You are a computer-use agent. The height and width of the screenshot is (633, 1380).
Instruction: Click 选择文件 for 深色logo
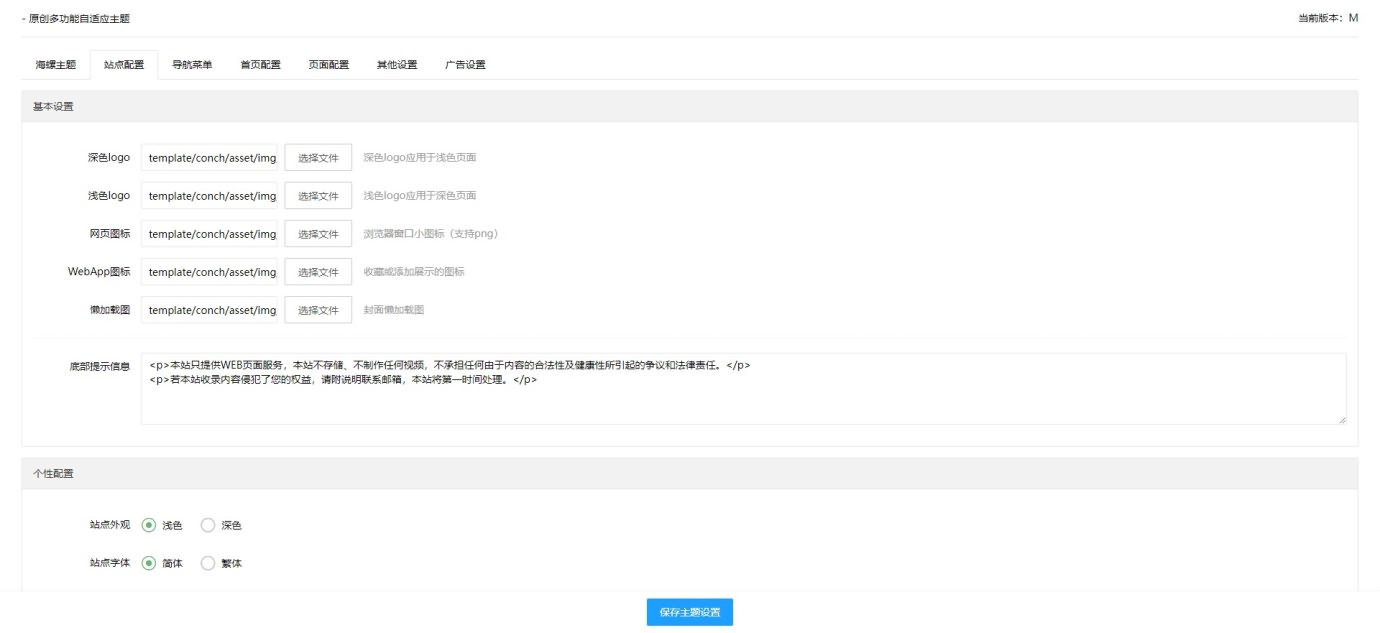click(x=318, y=158)
